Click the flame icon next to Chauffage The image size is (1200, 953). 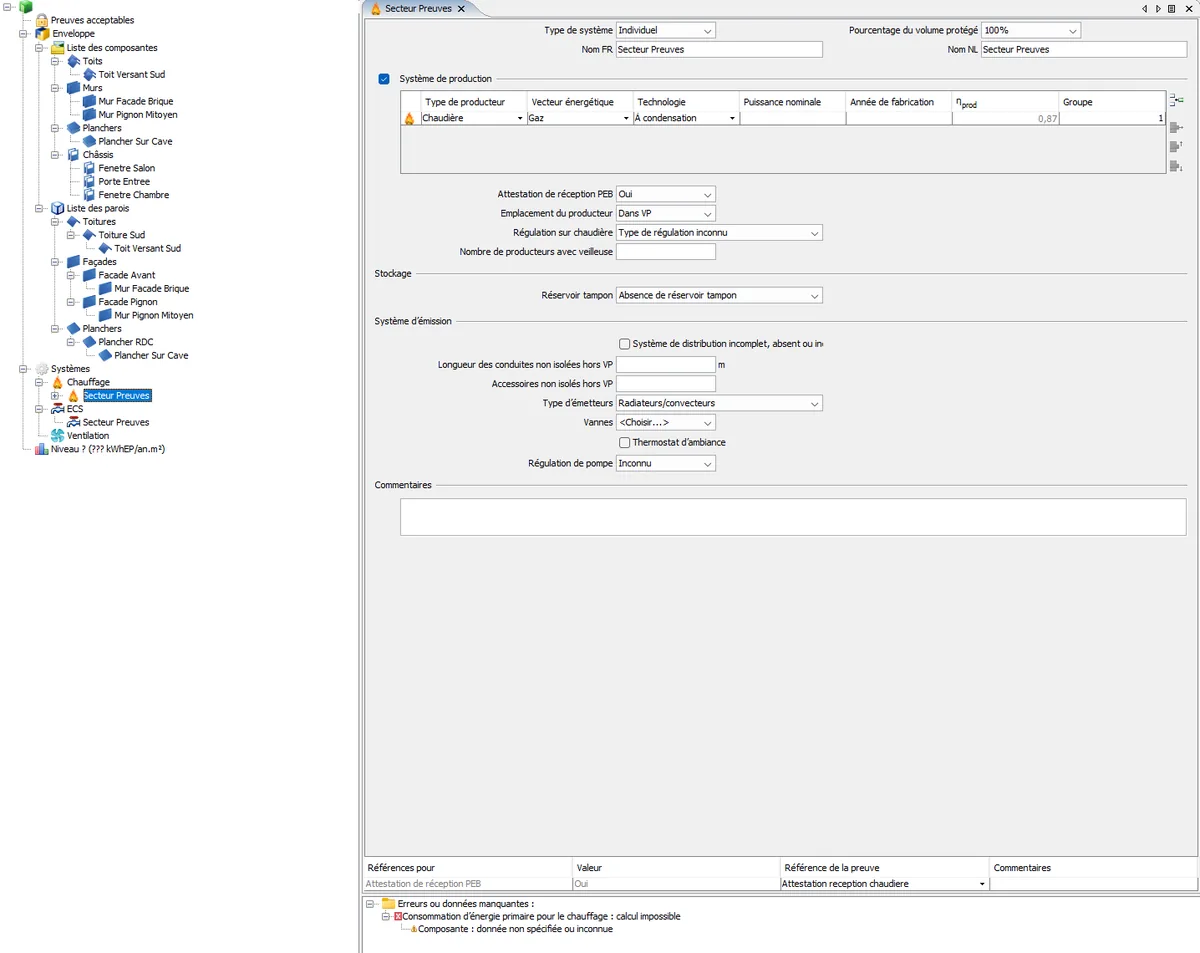point(58,382)
